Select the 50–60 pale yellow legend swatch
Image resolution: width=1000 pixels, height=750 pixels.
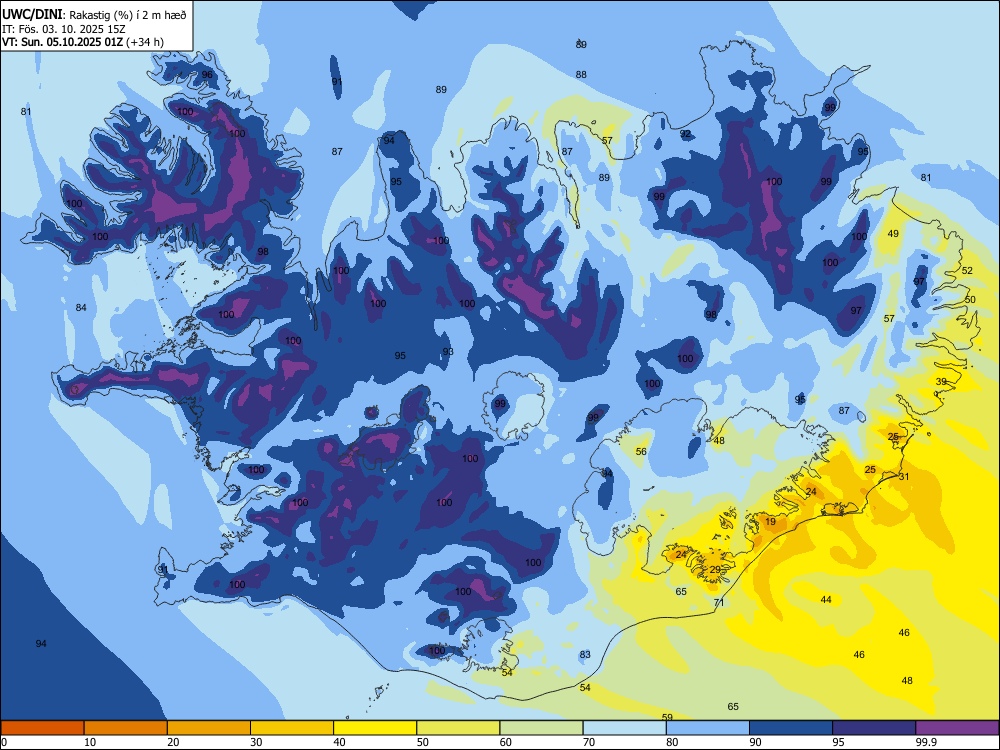458,728
